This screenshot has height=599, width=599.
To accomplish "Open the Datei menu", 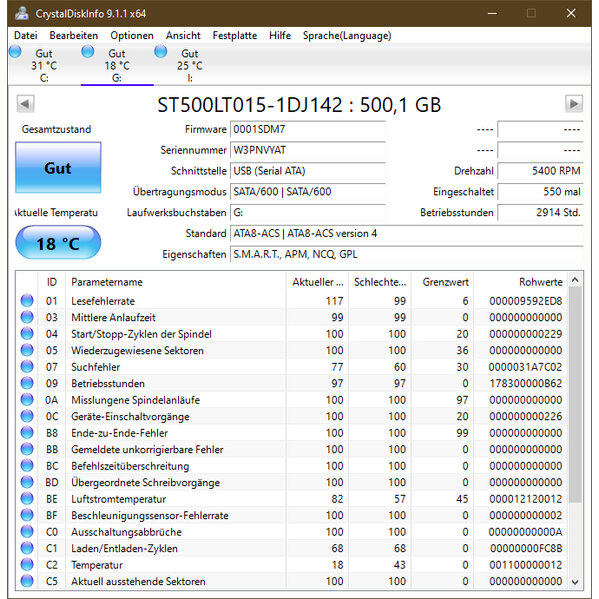I will [26, 36].
